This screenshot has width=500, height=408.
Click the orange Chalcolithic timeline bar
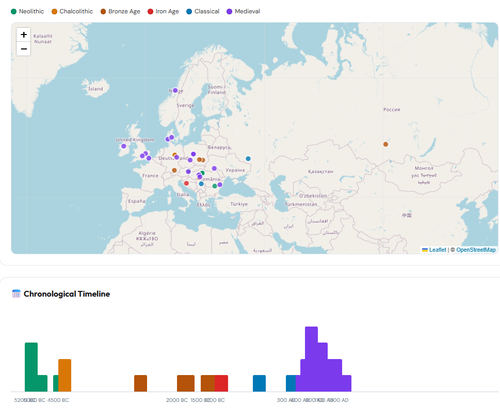coord(65,375)
